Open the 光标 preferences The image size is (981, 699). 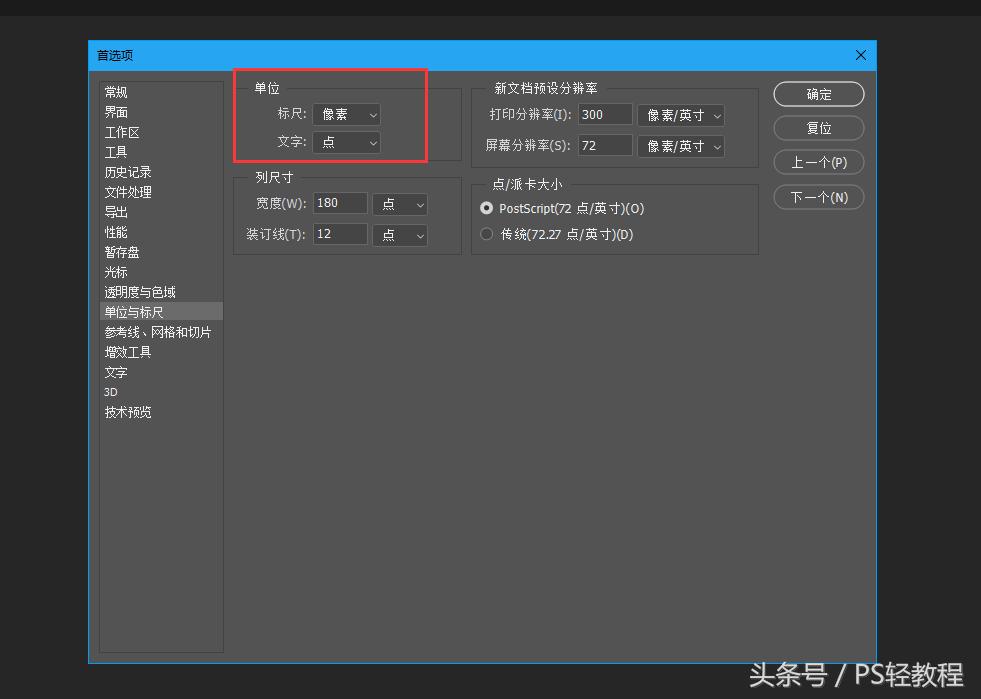[x=115, y=272]
